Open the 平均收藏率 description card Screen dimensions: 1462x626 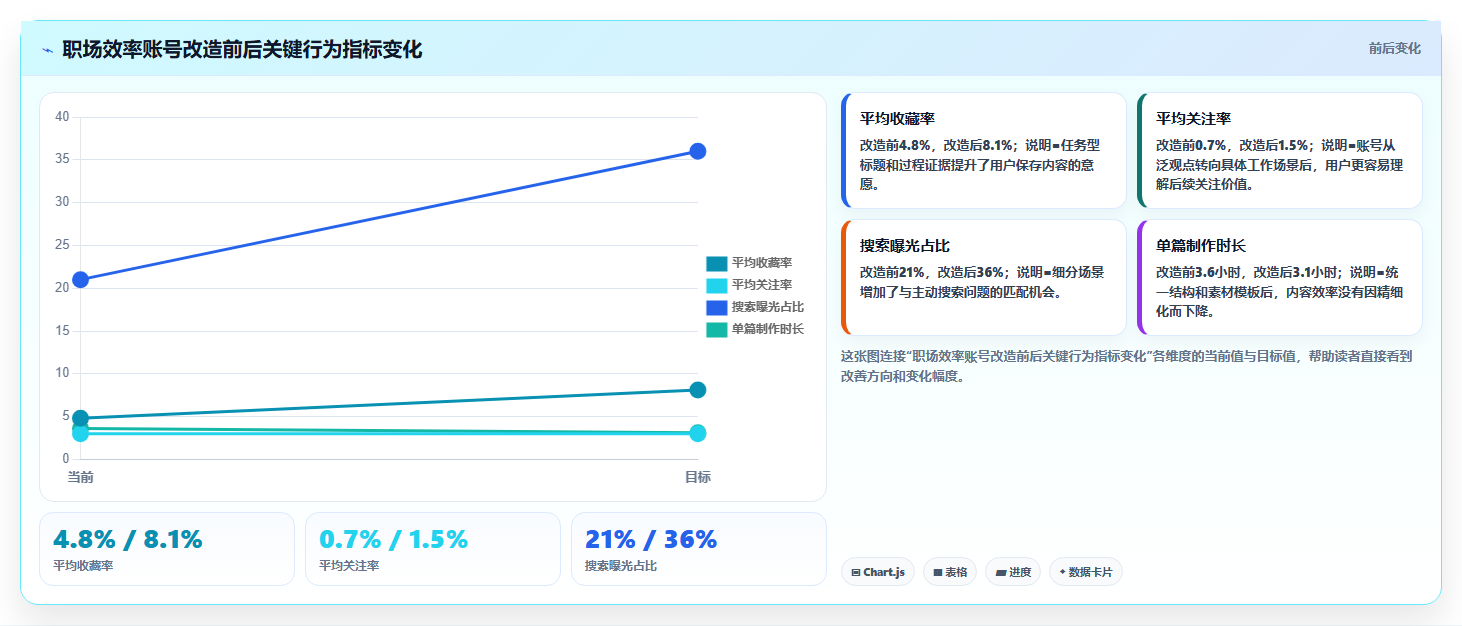(984, 151)
